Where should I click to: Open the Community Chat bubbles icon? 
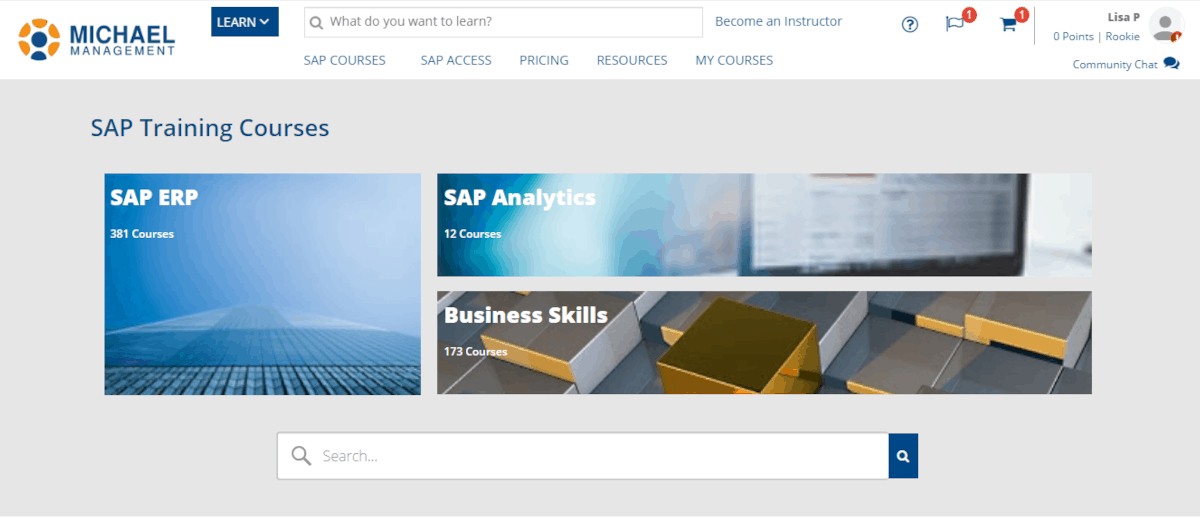[x=1172, y=64]
